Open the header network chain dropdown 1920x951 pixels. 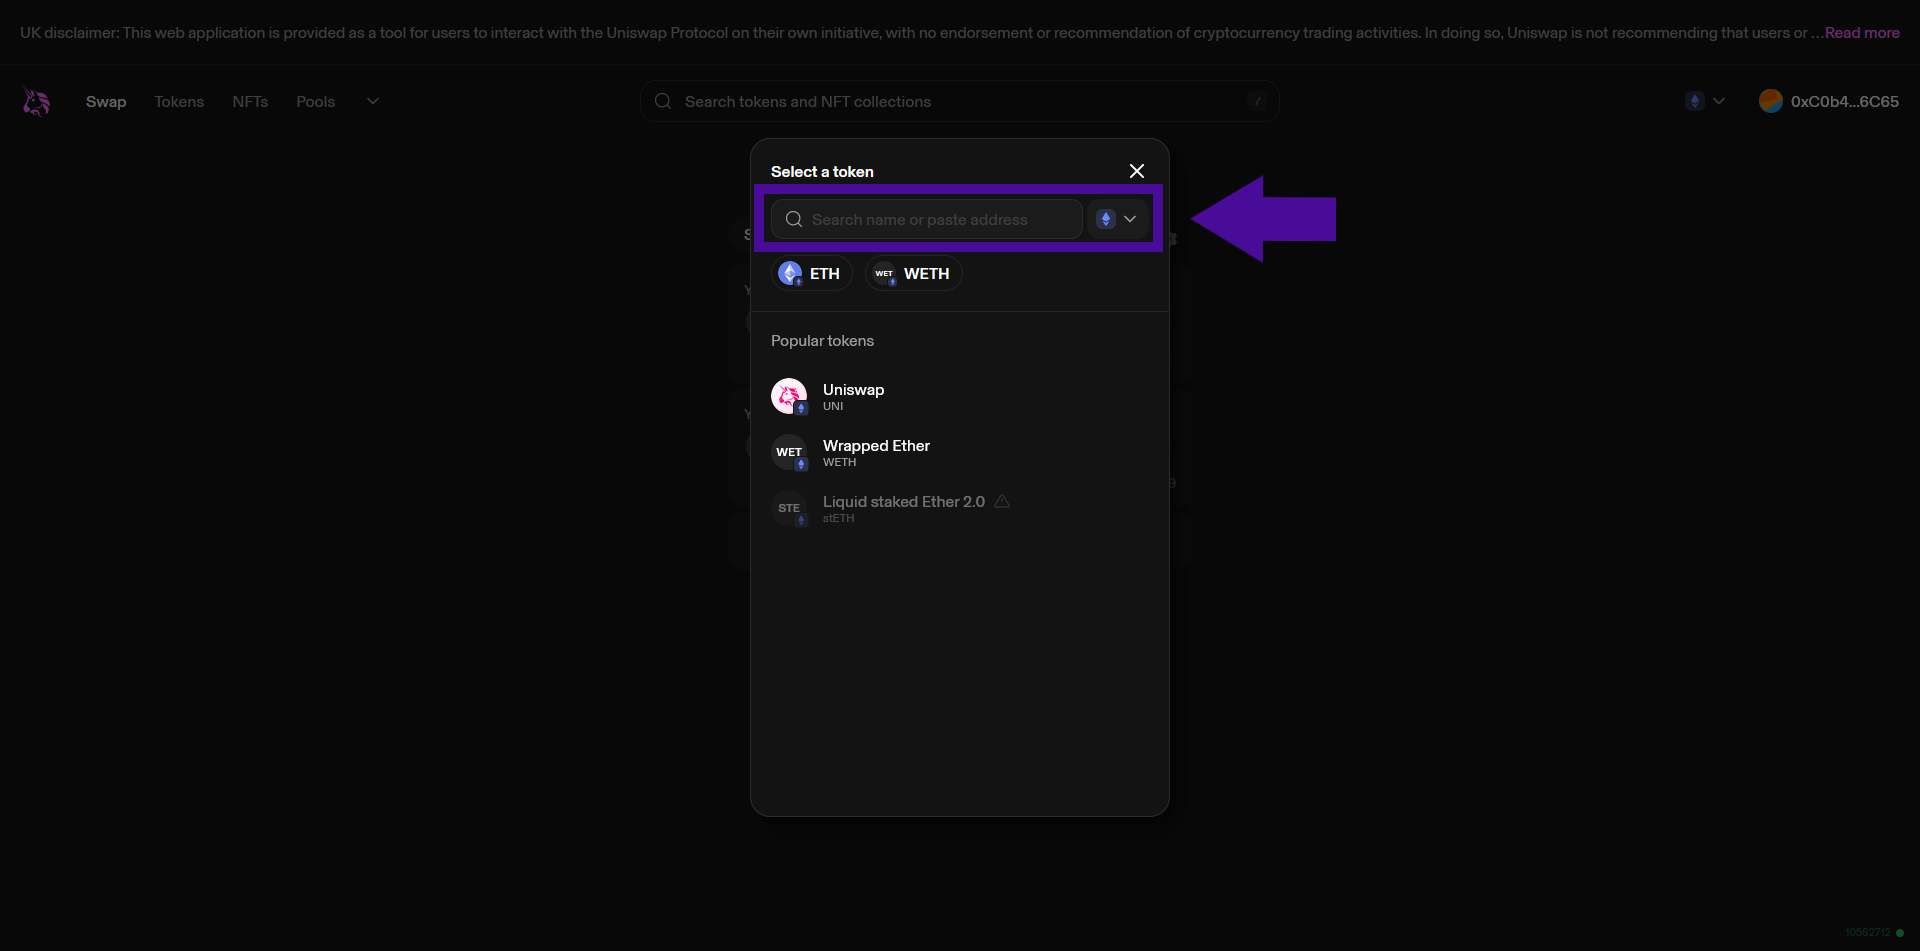1705,101
